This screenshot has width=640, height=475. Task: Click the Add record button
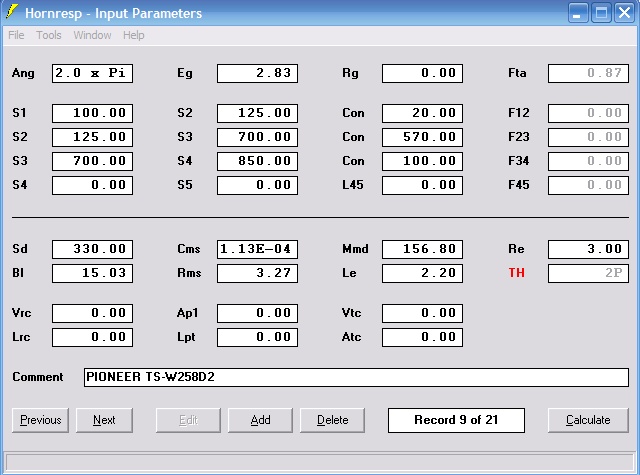260,420
